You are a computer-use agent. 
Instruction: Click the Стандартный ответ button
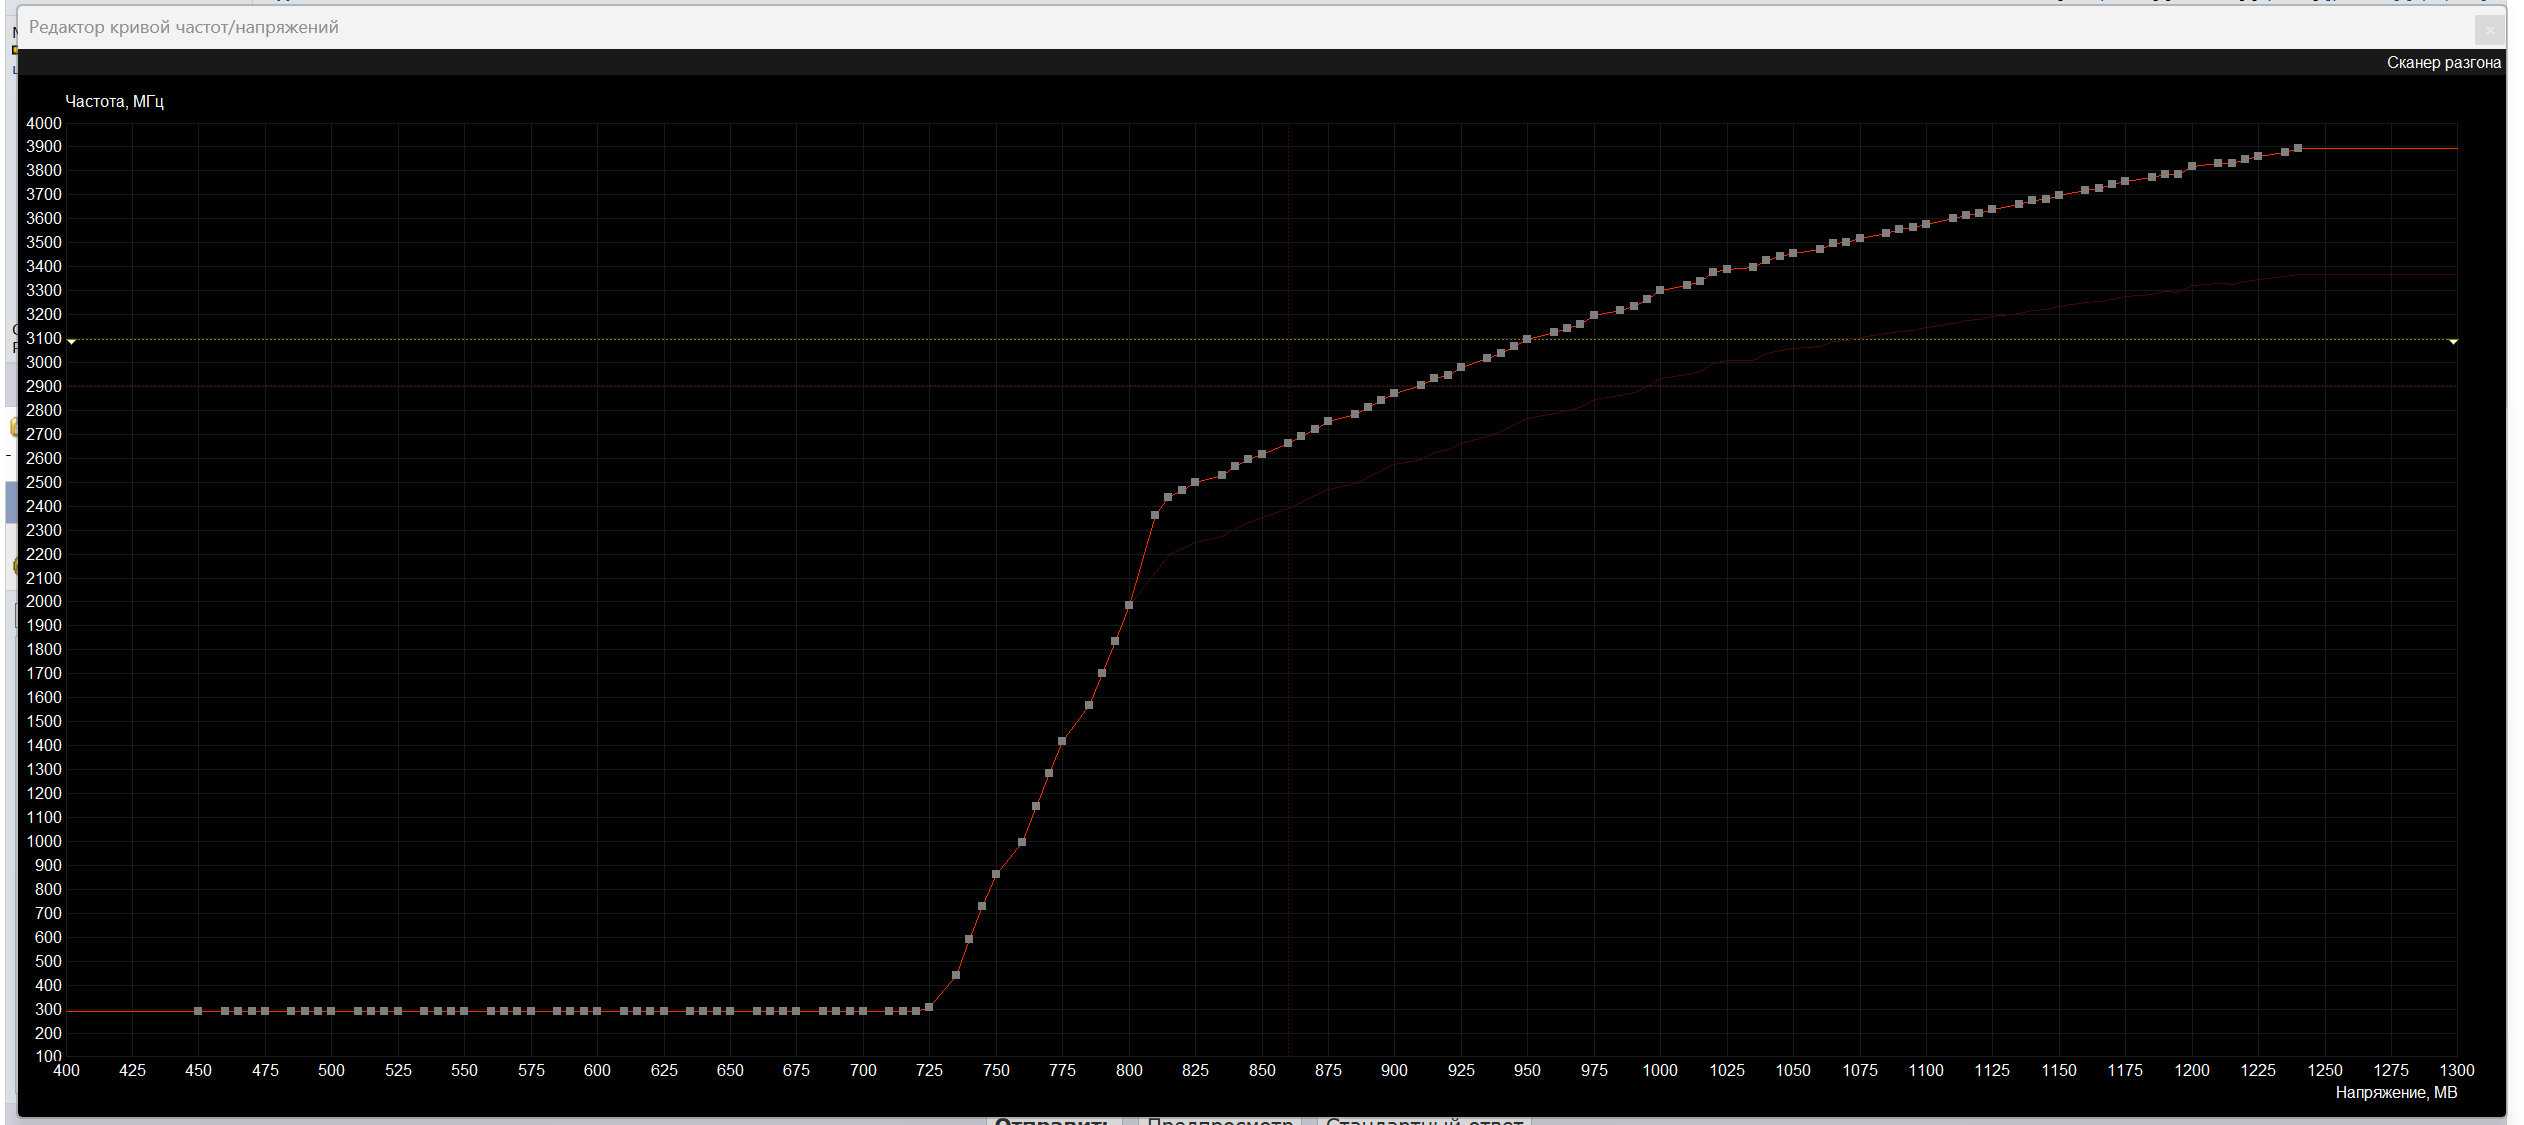point(1424,1119)
